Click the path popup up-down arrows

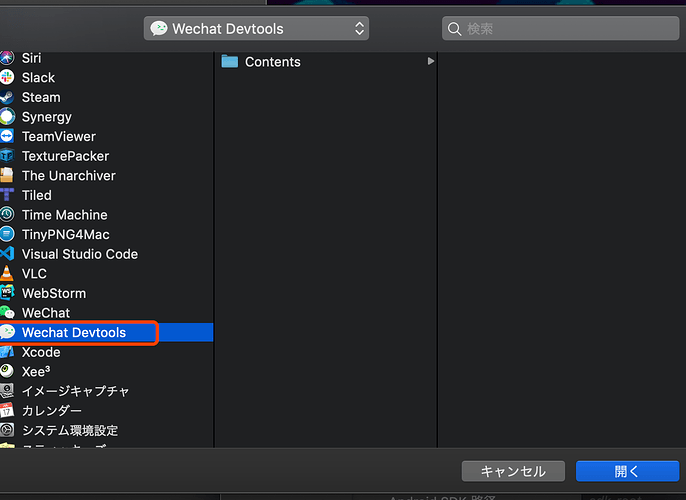tap(359, 28)
